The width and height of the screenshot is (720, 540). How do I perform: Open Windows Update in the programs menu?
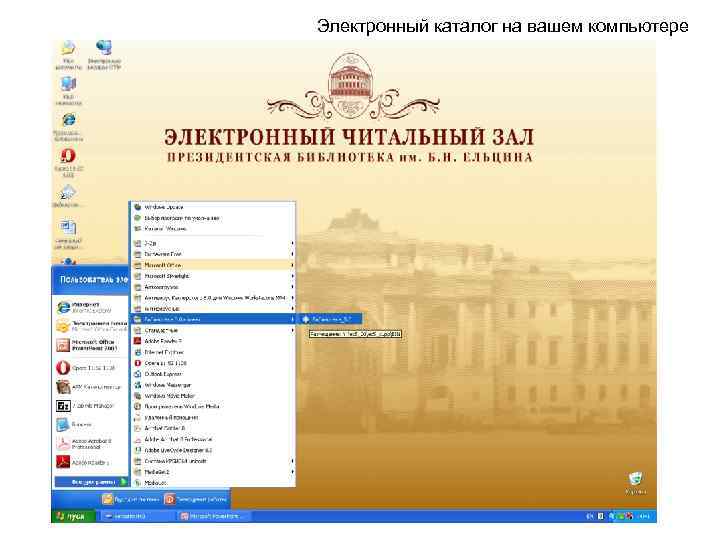163,207
